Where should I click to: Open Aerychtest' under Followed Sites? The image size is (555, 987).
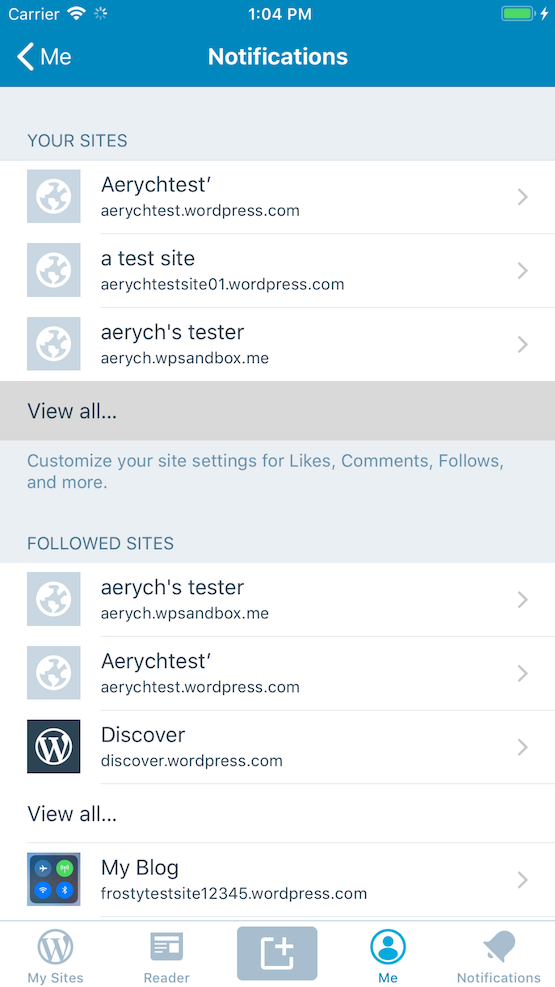click(x=278, y=674)
